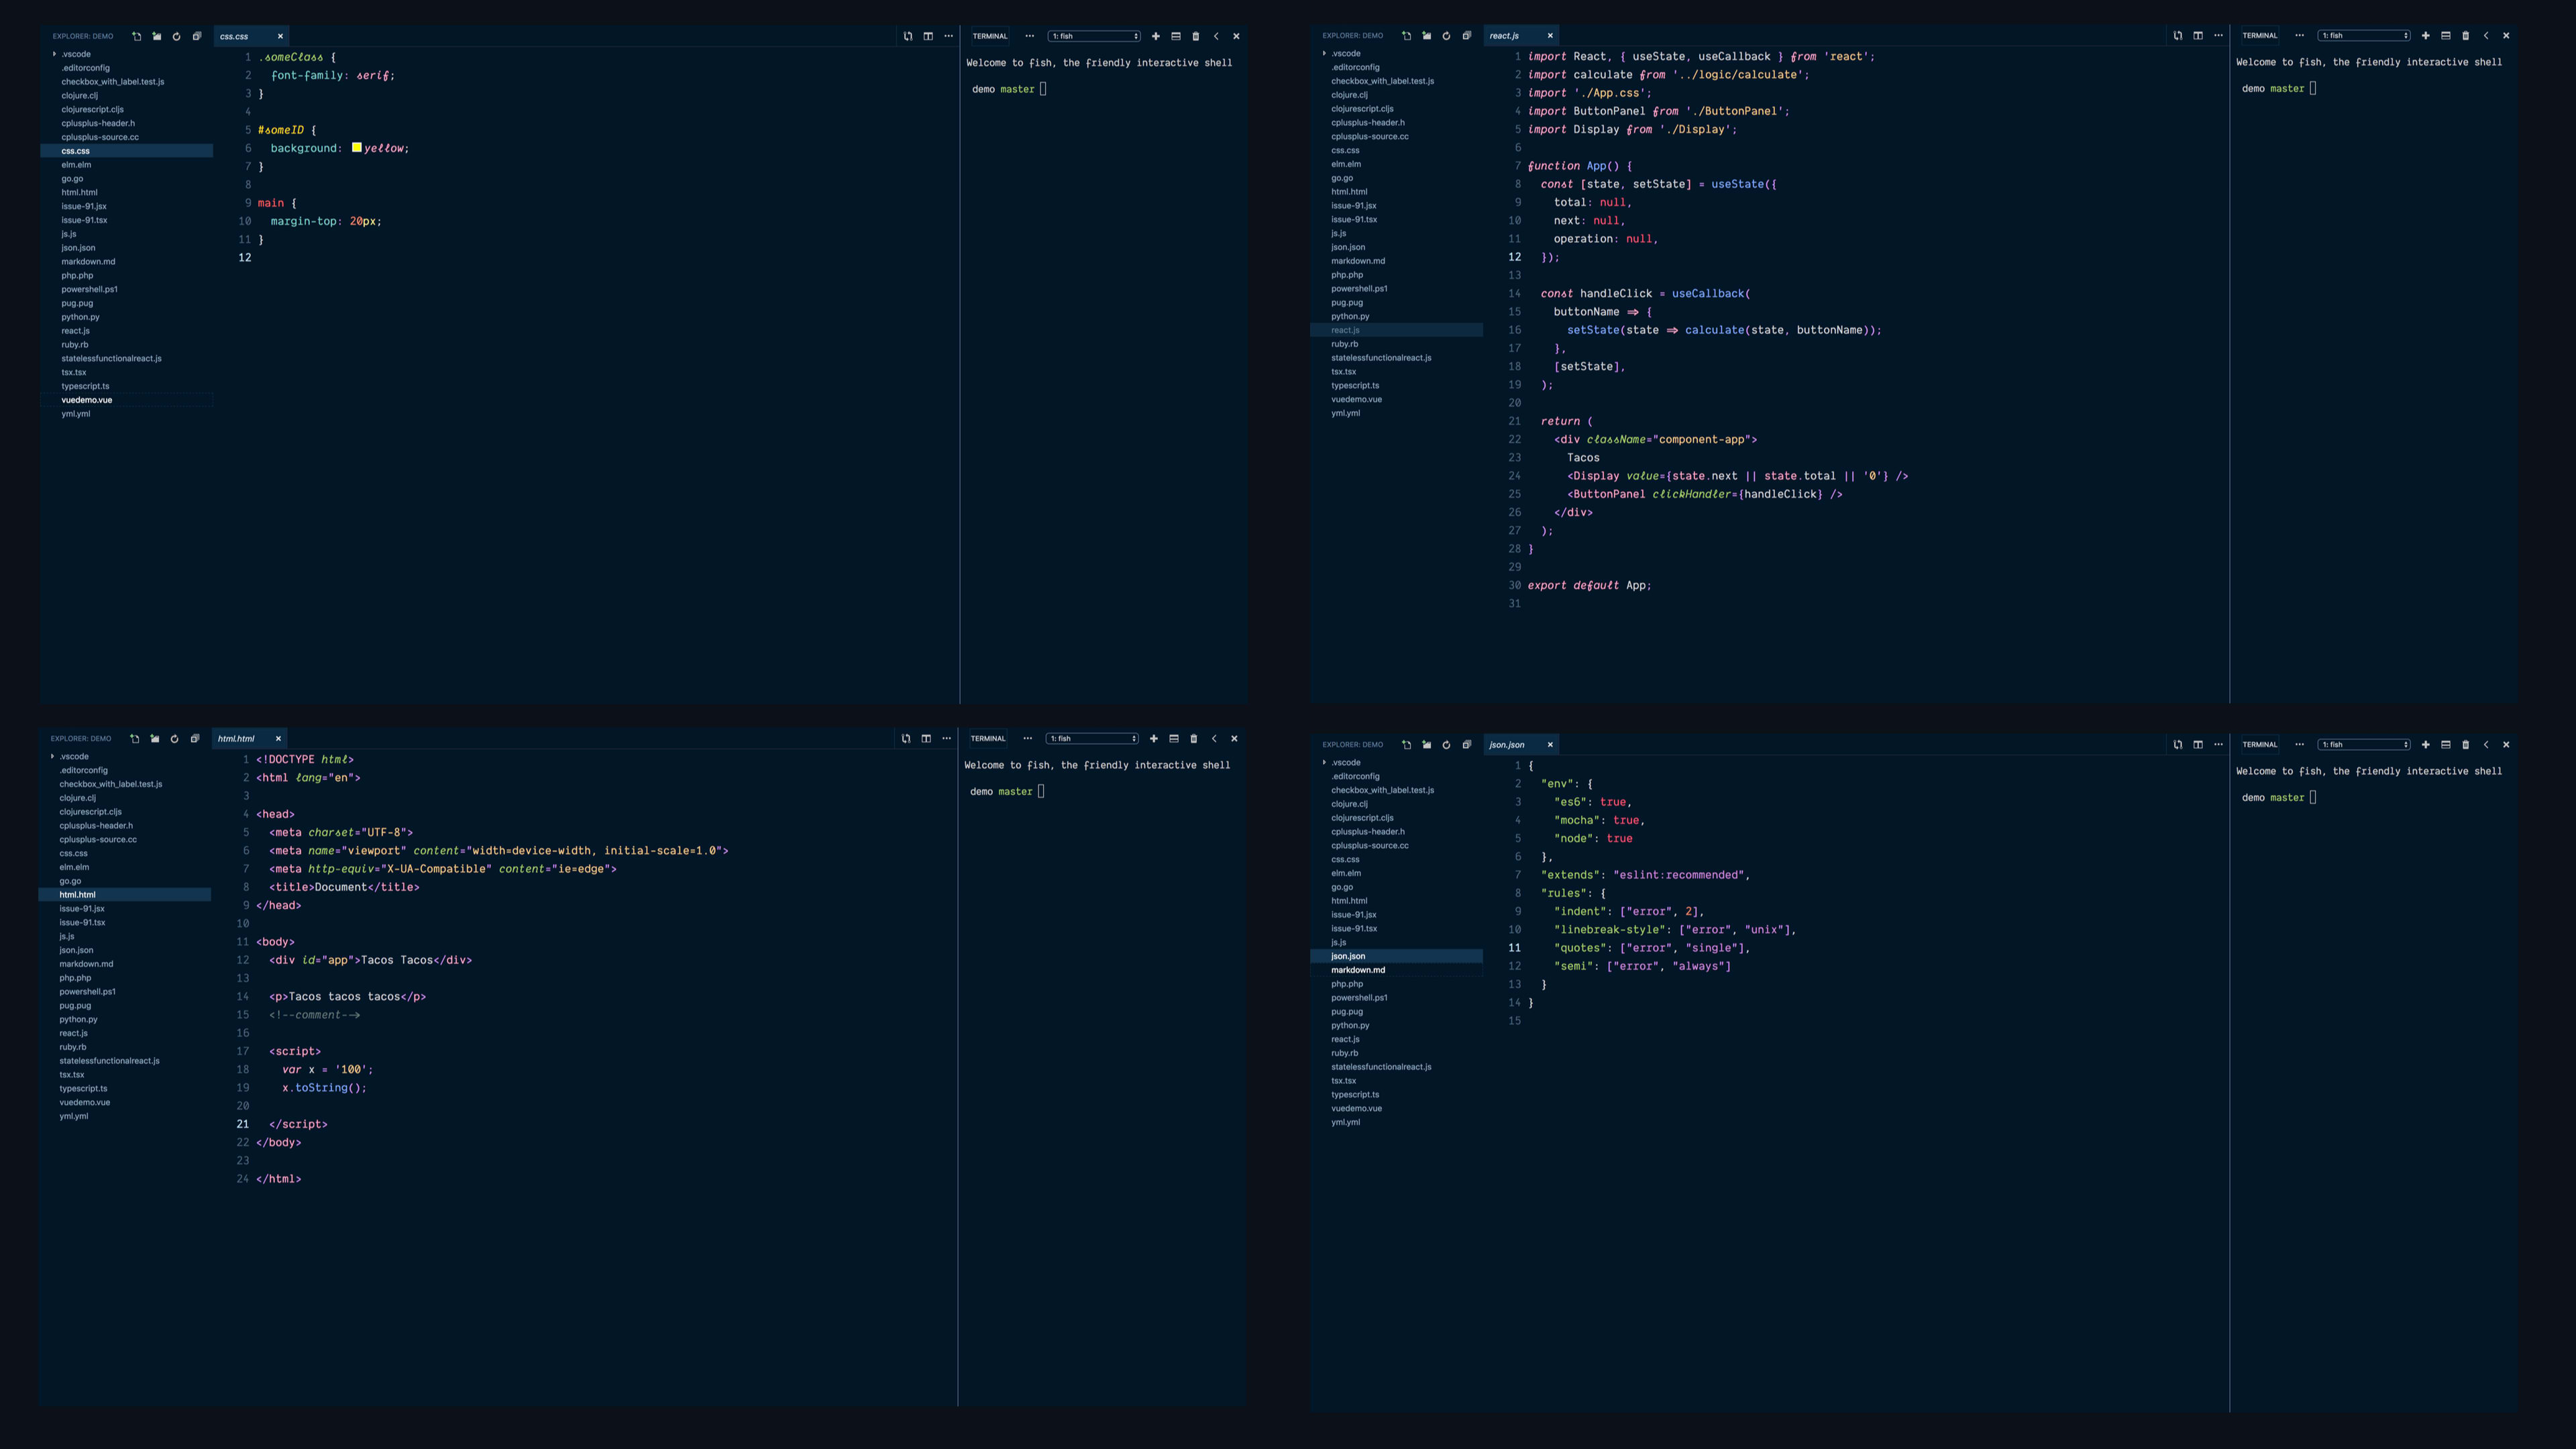2576x1449 pixels.
Task: Refresh explorer in html.html window
Action: tap(174, 739)
